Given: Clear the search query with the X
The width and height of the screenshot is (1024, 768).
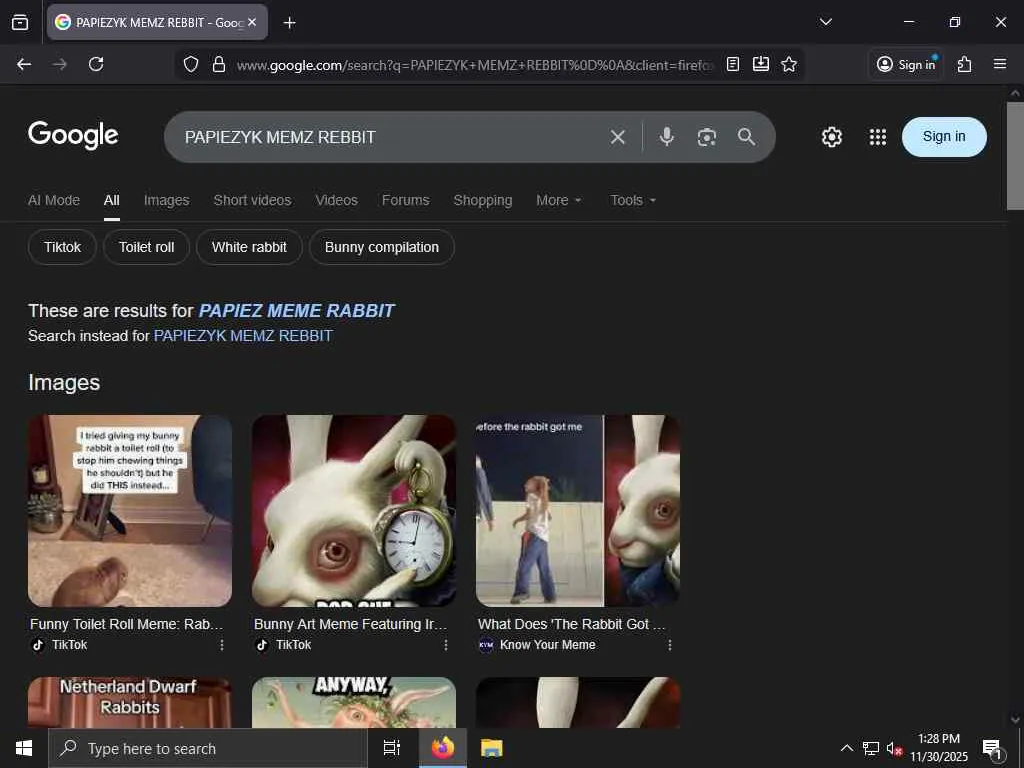Looking at the screenshot, I should pos(617,137).
